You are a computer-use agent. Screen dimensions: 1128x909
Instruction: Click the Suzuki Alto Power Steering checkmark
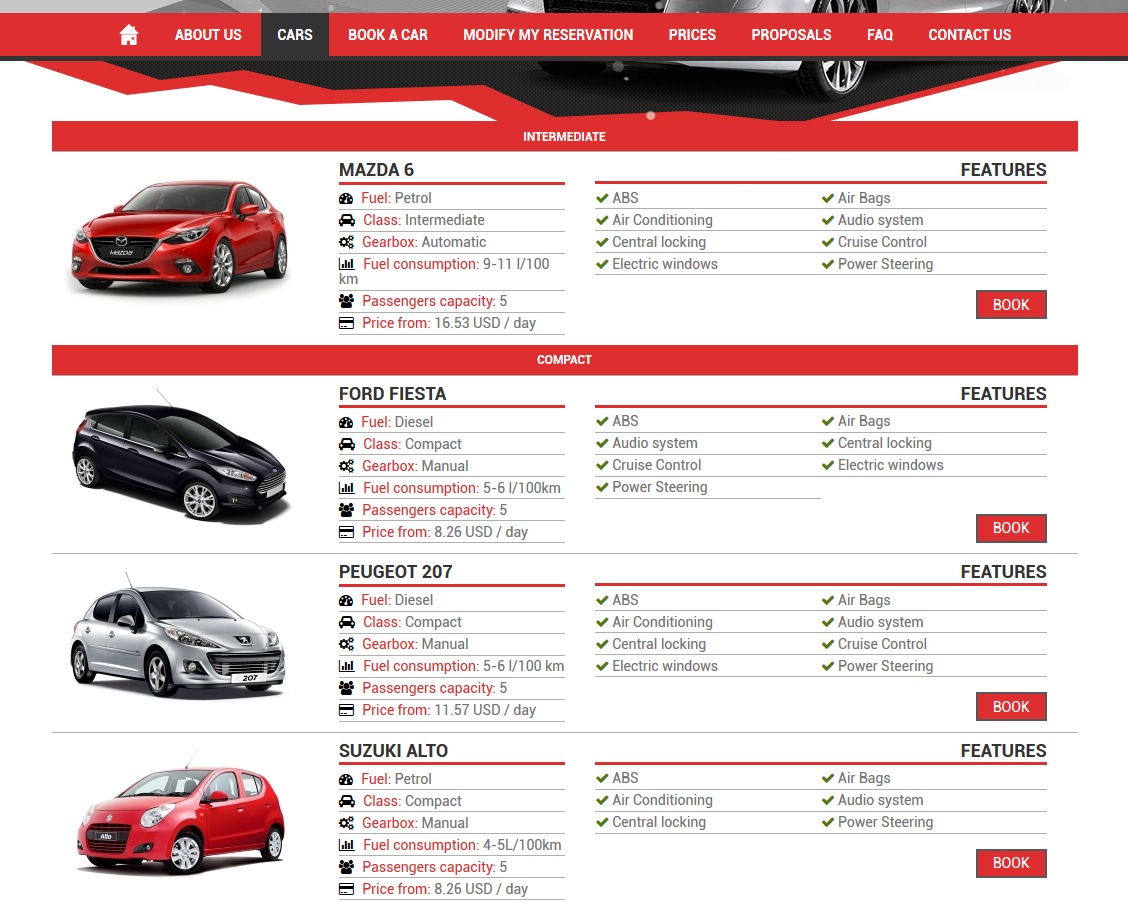pyautogui.click(x=828, y=823)
